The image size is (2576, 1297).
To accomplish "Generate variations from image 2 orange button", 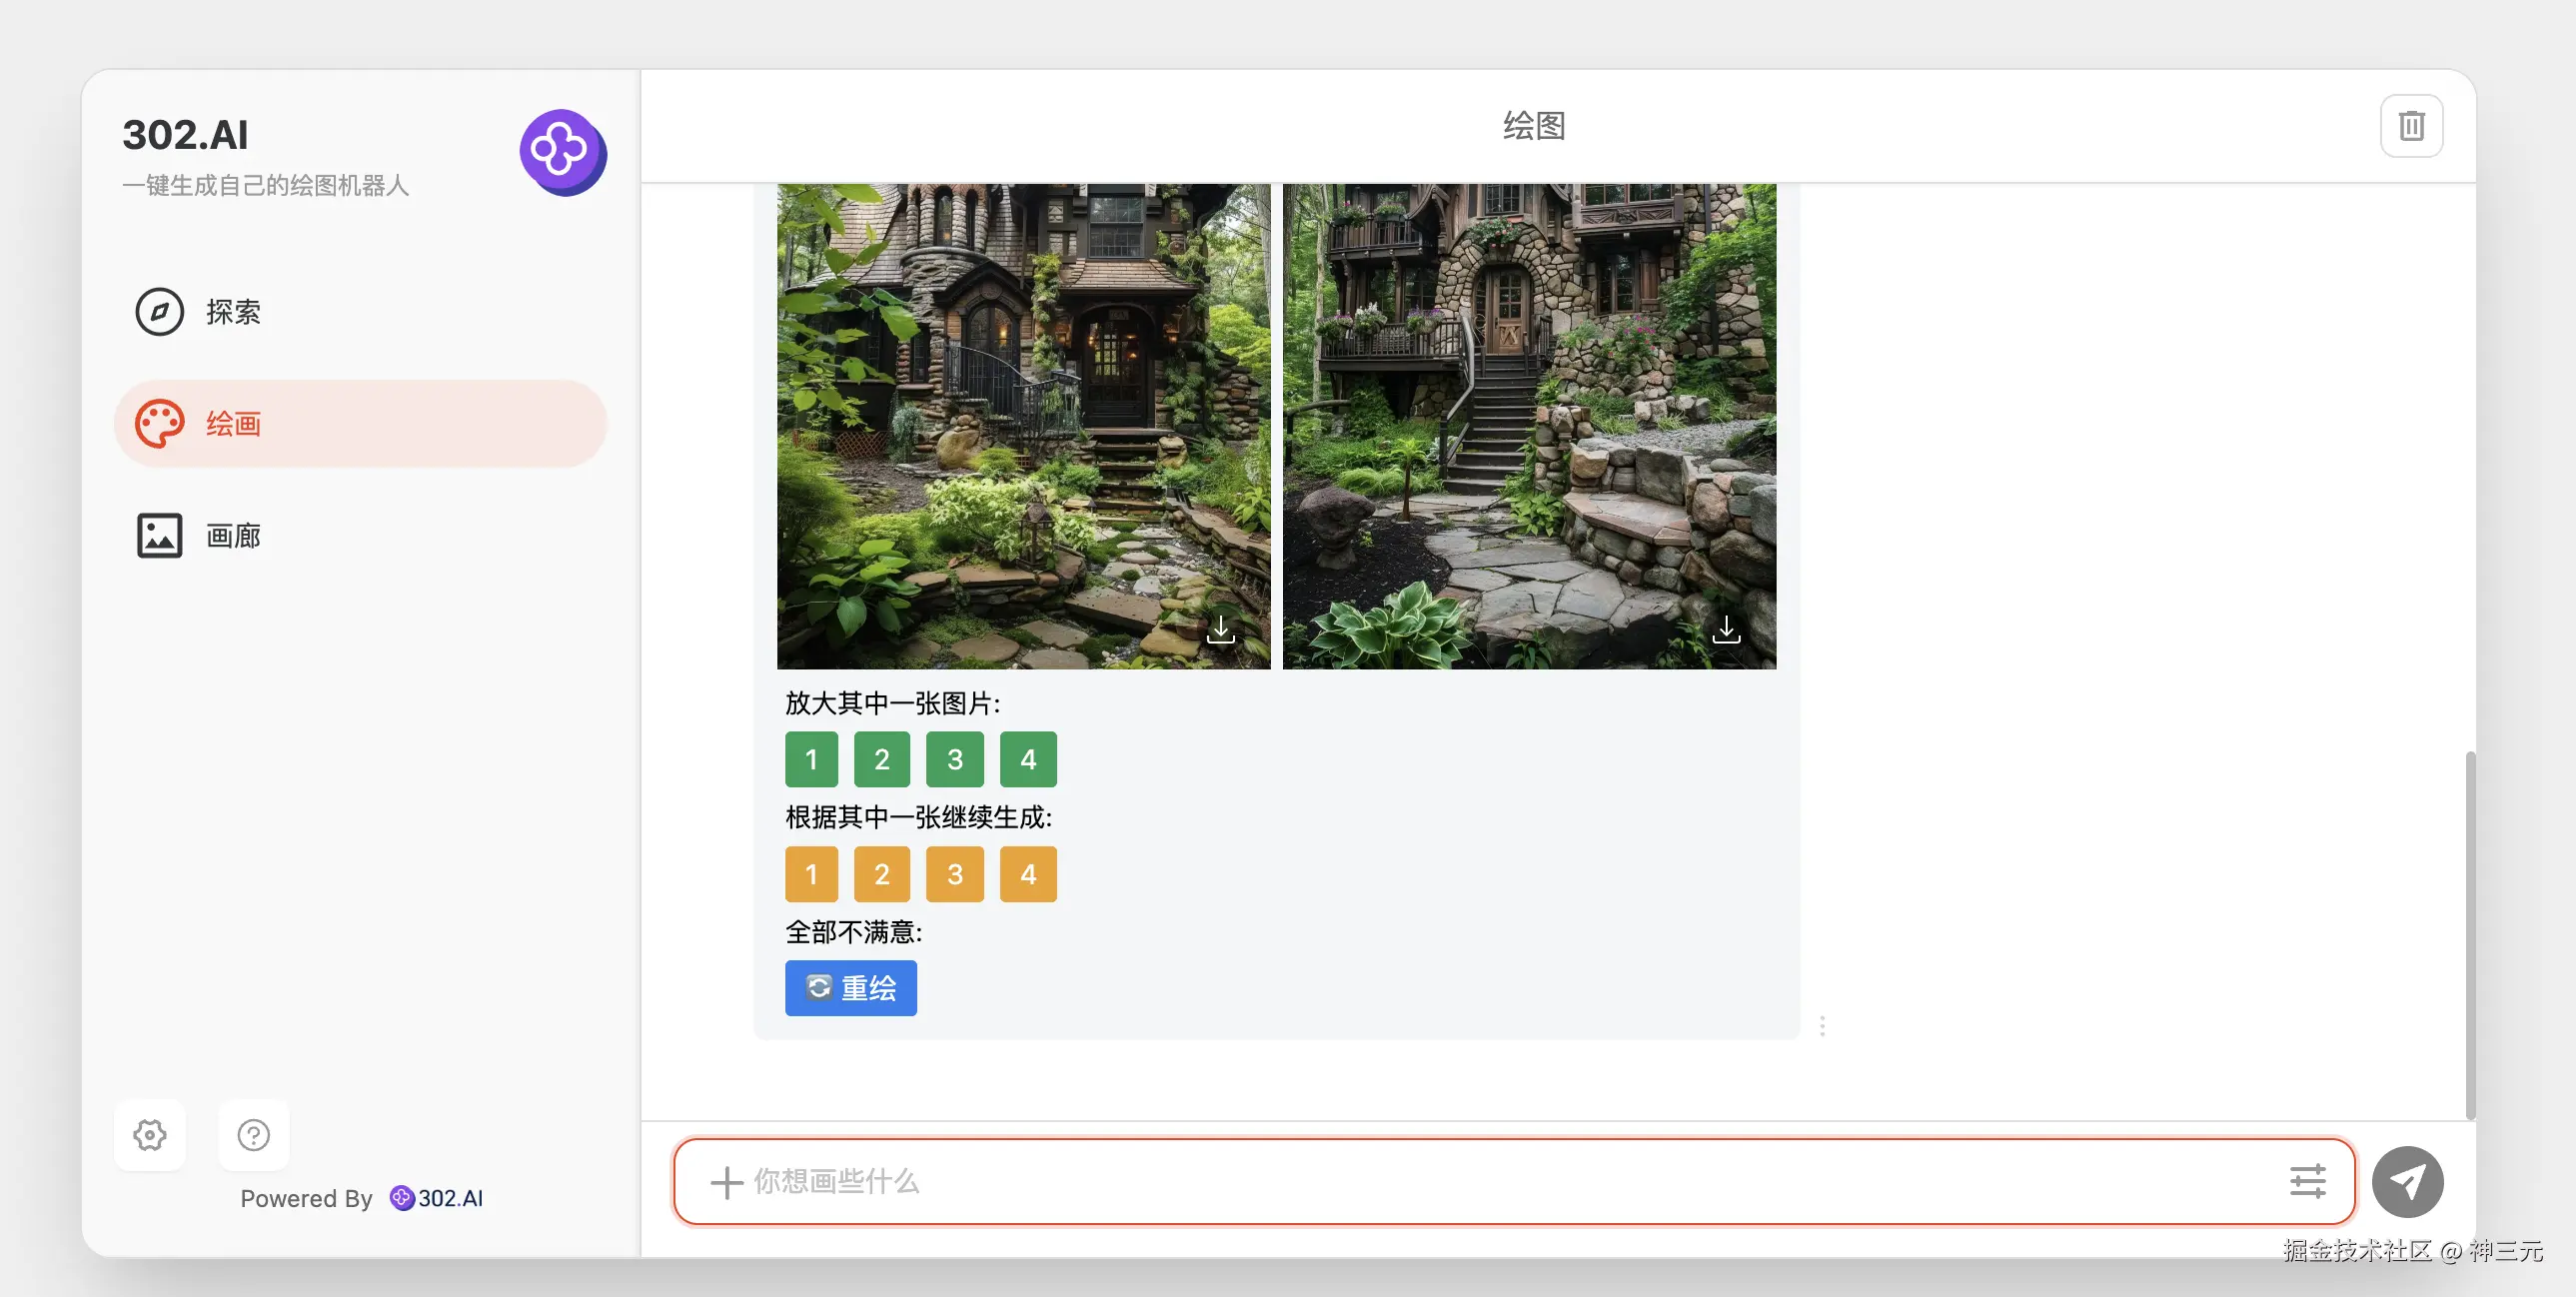I will (881, 874).
